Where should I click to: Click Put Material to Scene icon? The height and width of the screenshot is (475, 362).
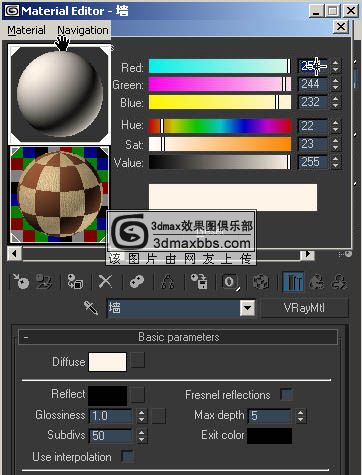click(44, 282)
